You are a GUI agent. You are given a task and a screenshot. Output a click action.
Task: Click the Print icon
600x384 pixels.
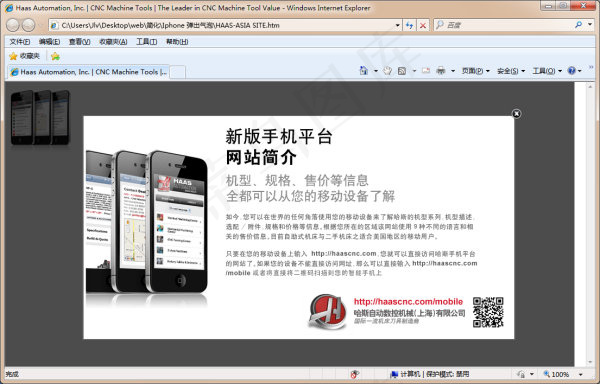pos(441,71)
